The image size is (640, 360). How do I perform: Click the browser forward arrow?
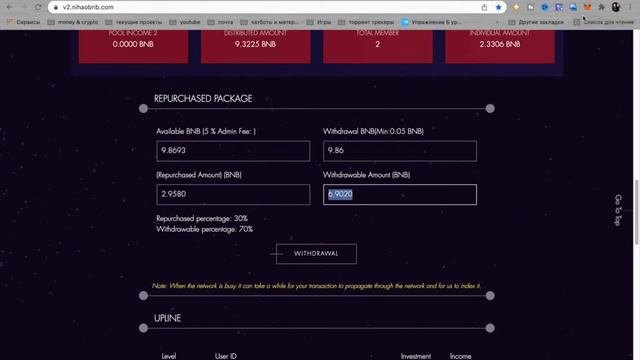24,7
